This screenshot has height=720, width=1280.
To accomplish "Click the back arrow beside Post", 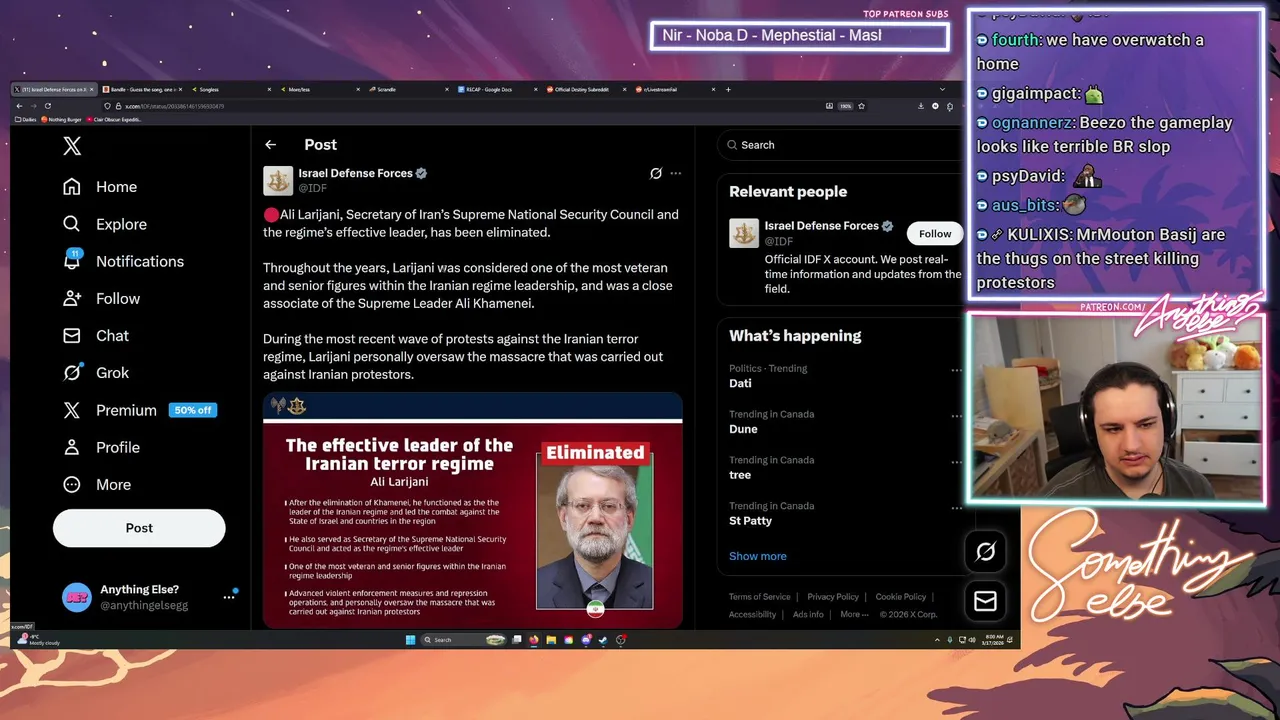I will point(270,145).
